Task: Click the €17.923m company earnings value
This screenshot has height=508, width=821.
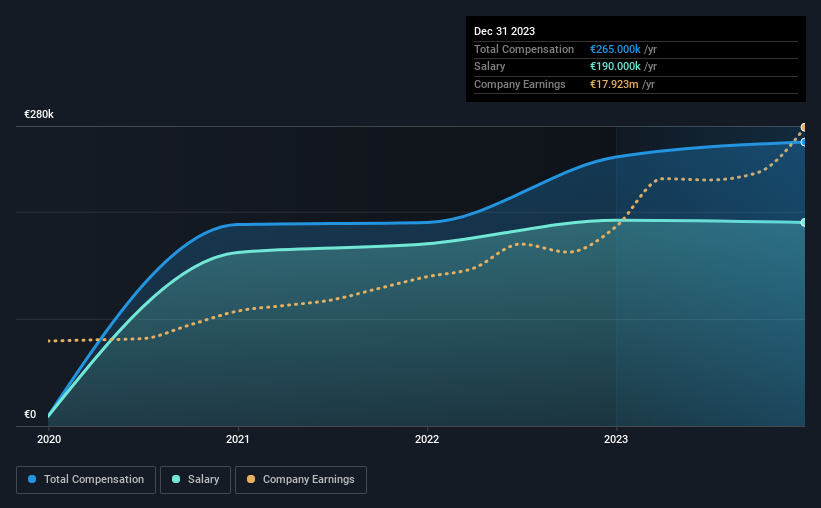Action: [614, 84]
